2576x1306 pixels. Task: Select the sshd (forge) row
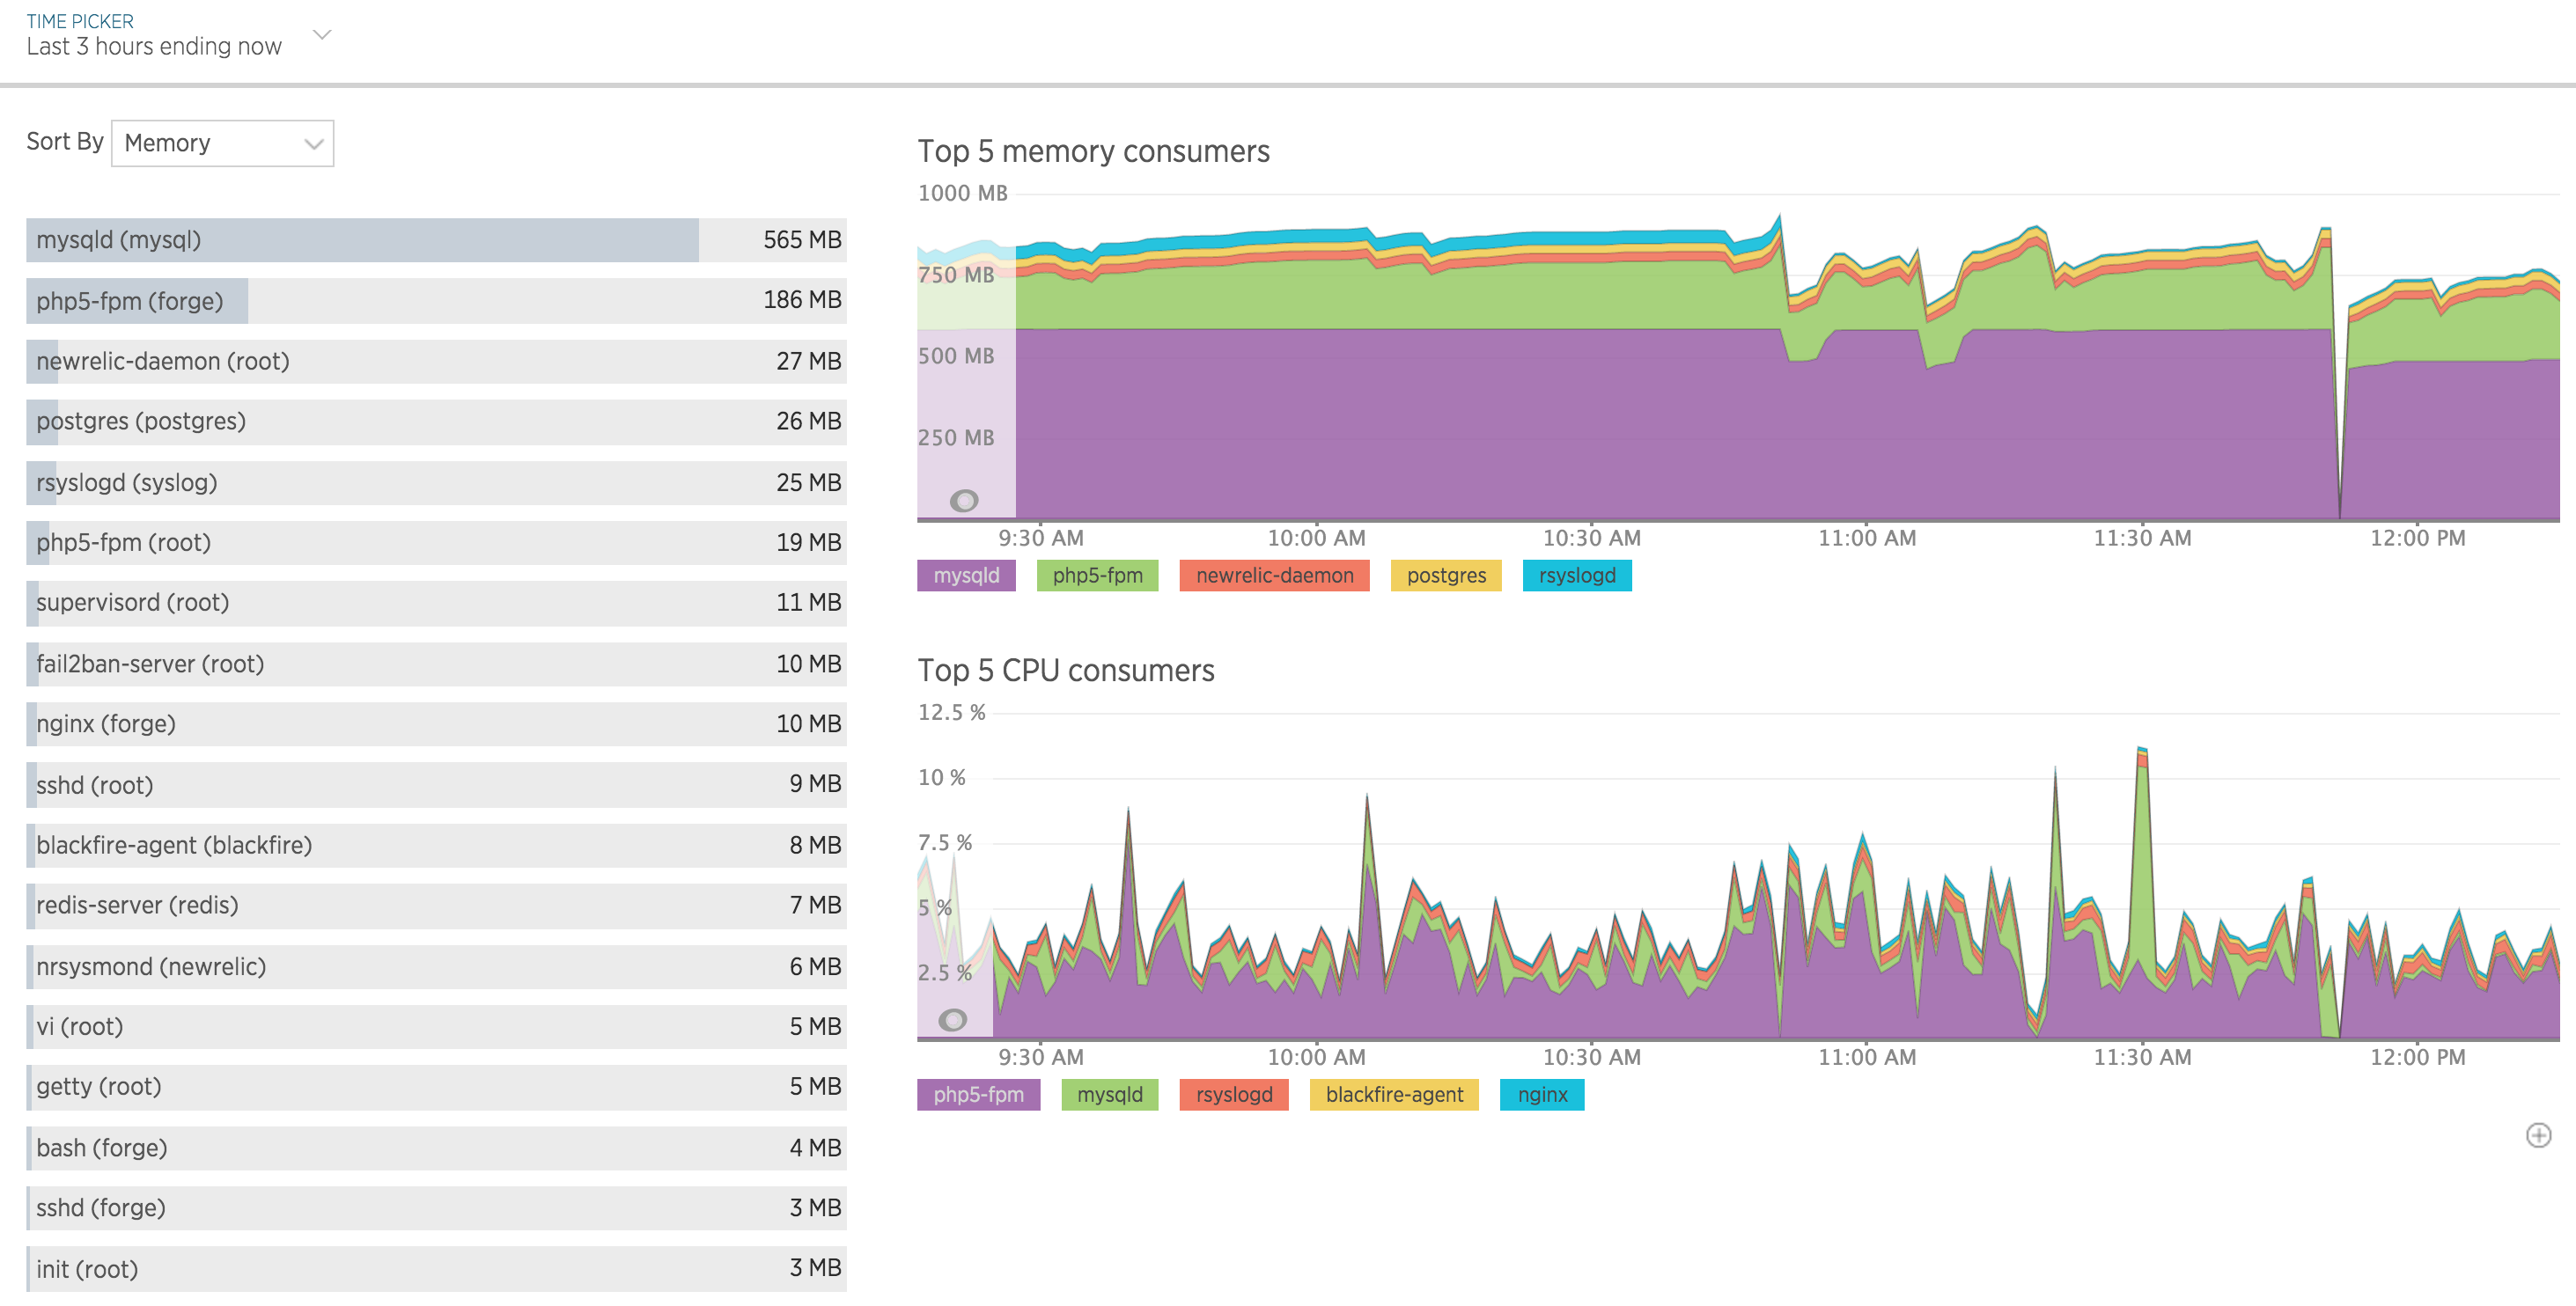point(436,1208)
